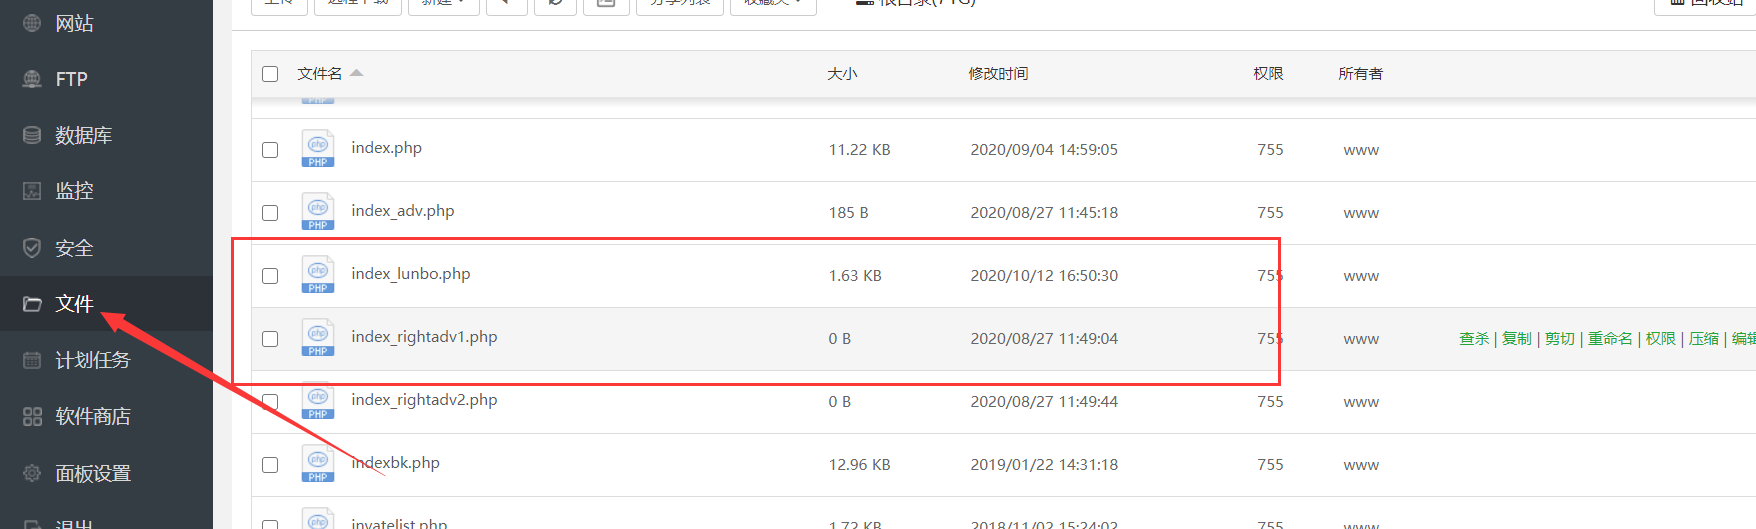Click the 监控 monitor icon

32,191
